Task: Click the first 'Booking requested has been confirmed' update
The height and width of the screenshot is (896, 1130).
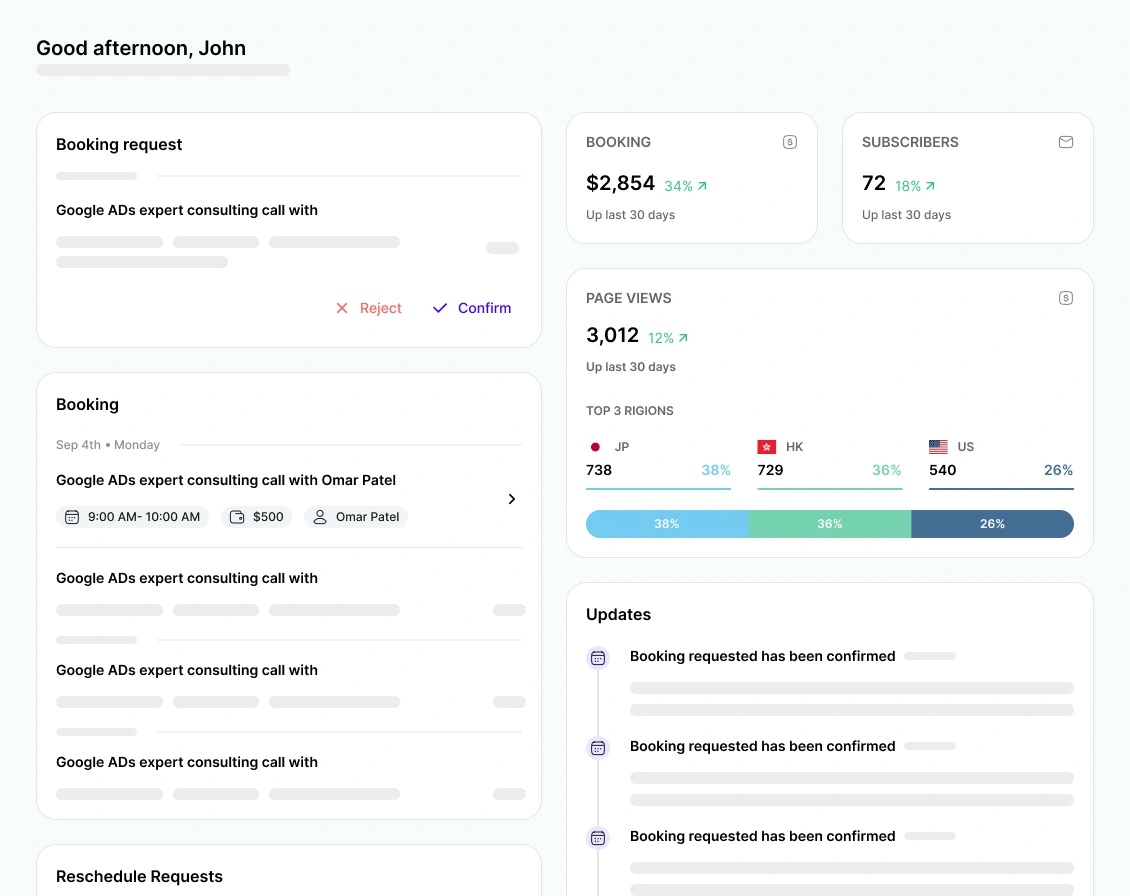Action: click(x=762, y=656)
